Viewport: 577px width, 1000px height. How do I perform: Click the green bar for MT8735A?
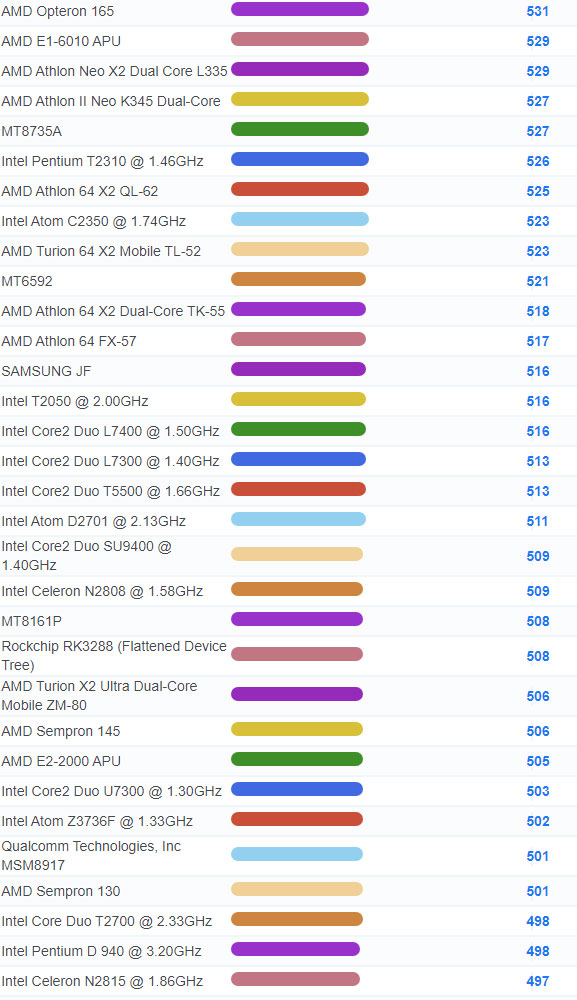coord(300,129)
